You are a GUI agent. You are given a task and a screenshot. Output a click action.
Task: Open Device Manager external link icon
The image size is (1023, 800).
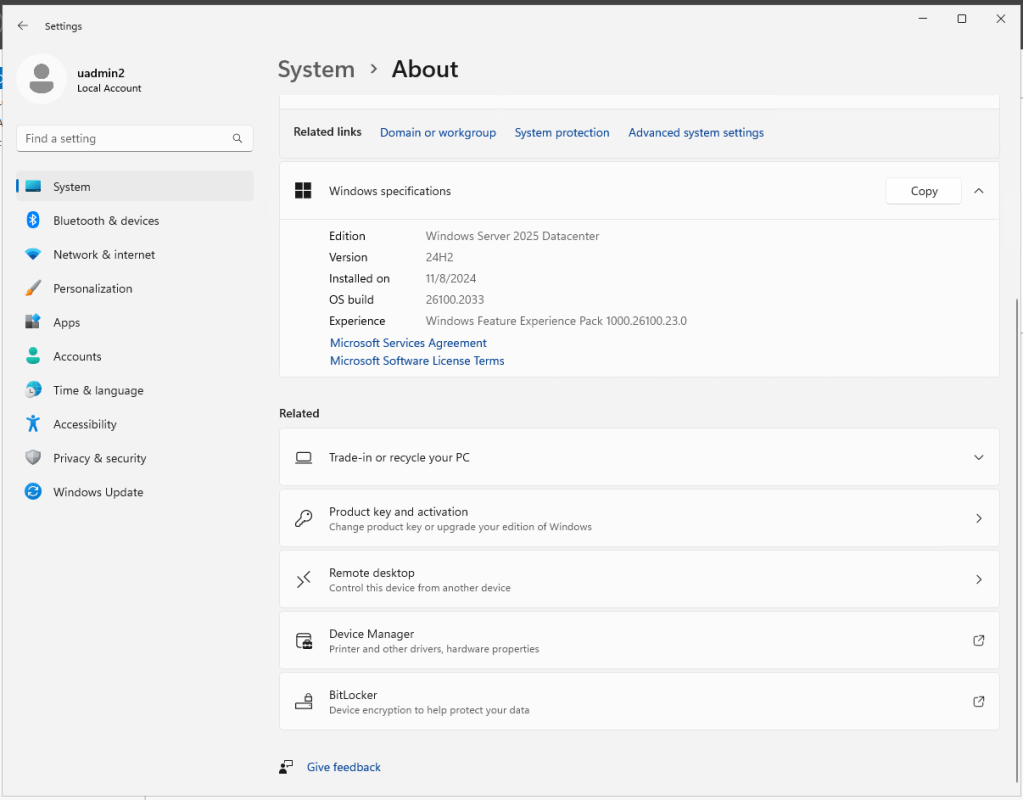[x=978, y=641]
